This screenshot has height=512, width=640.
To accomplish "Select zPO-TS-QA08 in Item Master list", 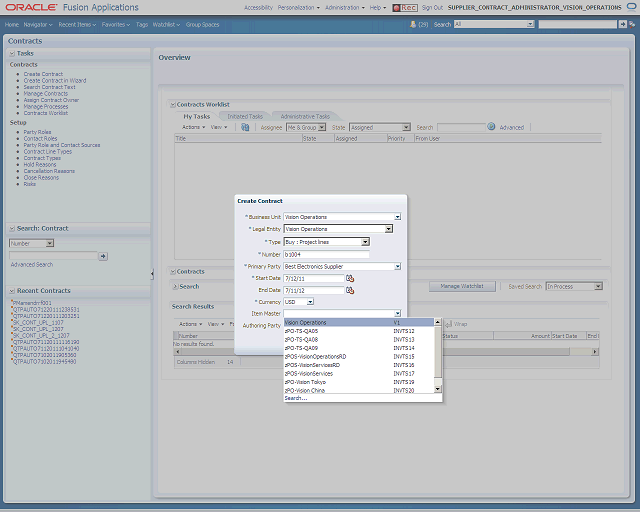I will (x=359, y=340).
